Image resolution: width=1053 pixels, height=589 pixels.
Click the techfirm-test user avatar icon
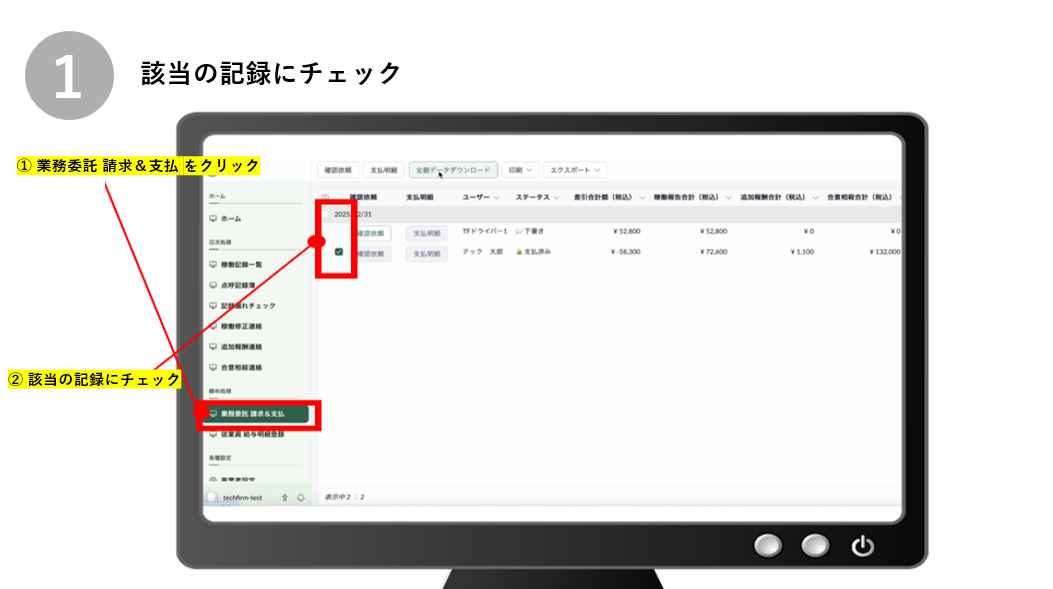point(212,497)
